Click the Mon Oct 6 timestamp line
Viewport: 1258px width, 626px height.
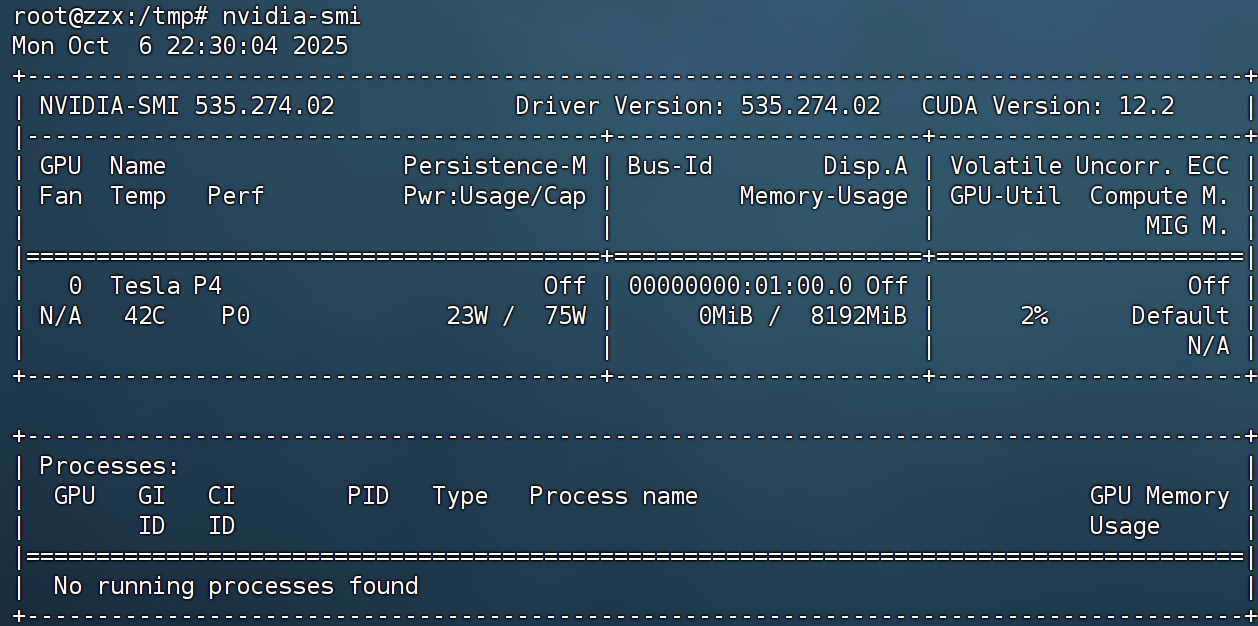tap(180, 46)
